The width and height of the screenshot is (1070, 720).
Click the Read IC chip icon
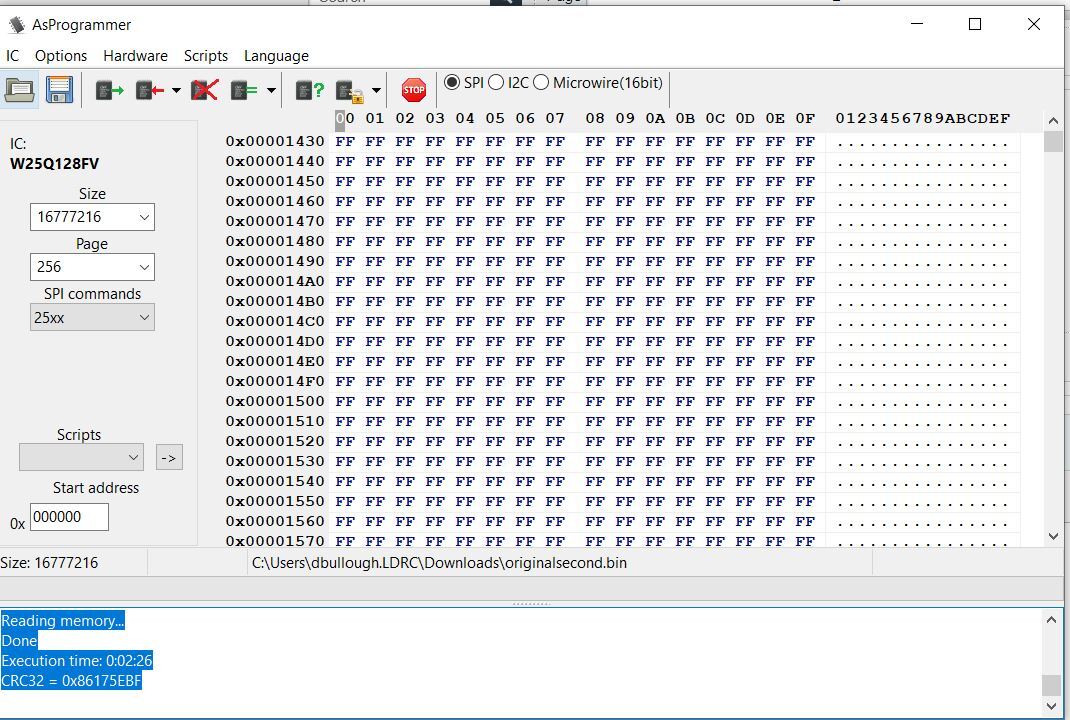click(x=109, y=90)
